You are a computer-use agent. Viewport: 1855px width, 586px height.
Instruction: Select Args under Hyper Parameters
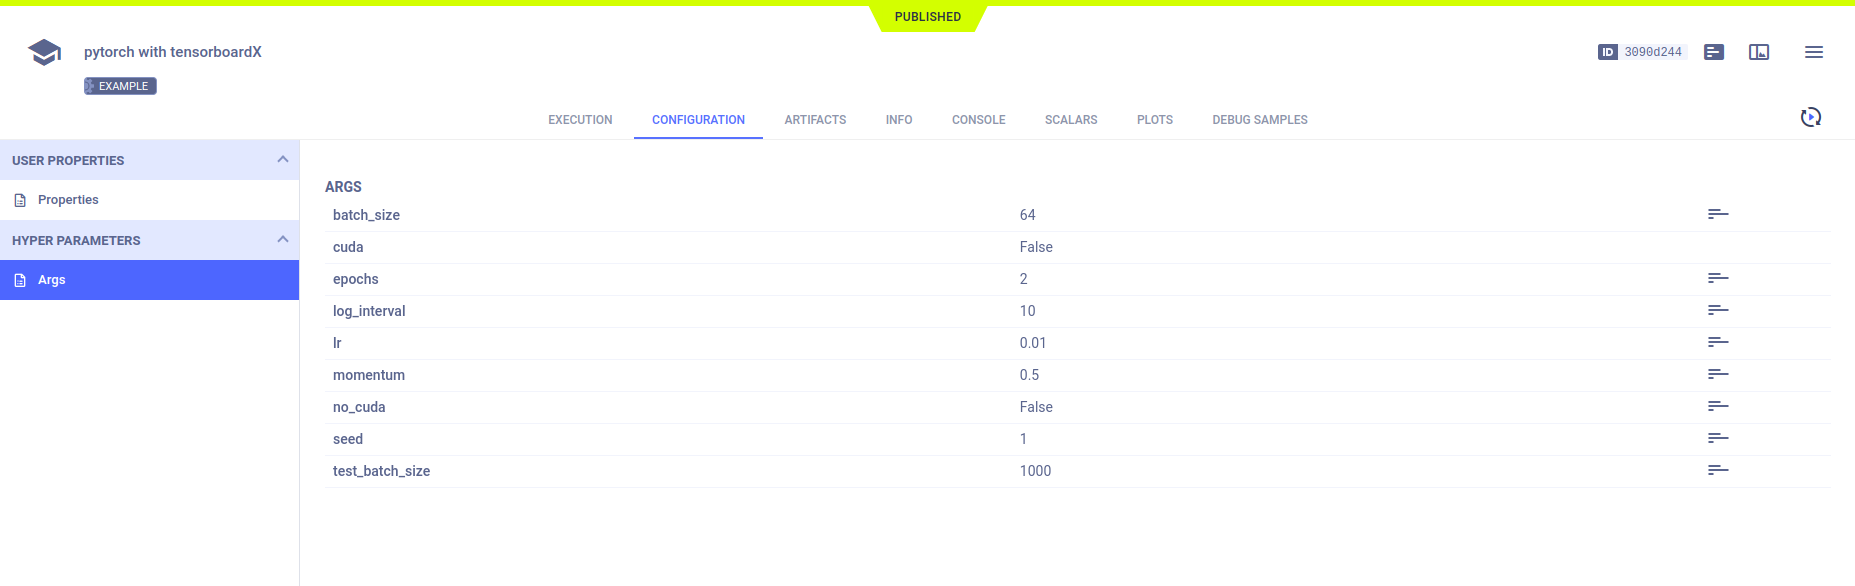coord(52,280)
